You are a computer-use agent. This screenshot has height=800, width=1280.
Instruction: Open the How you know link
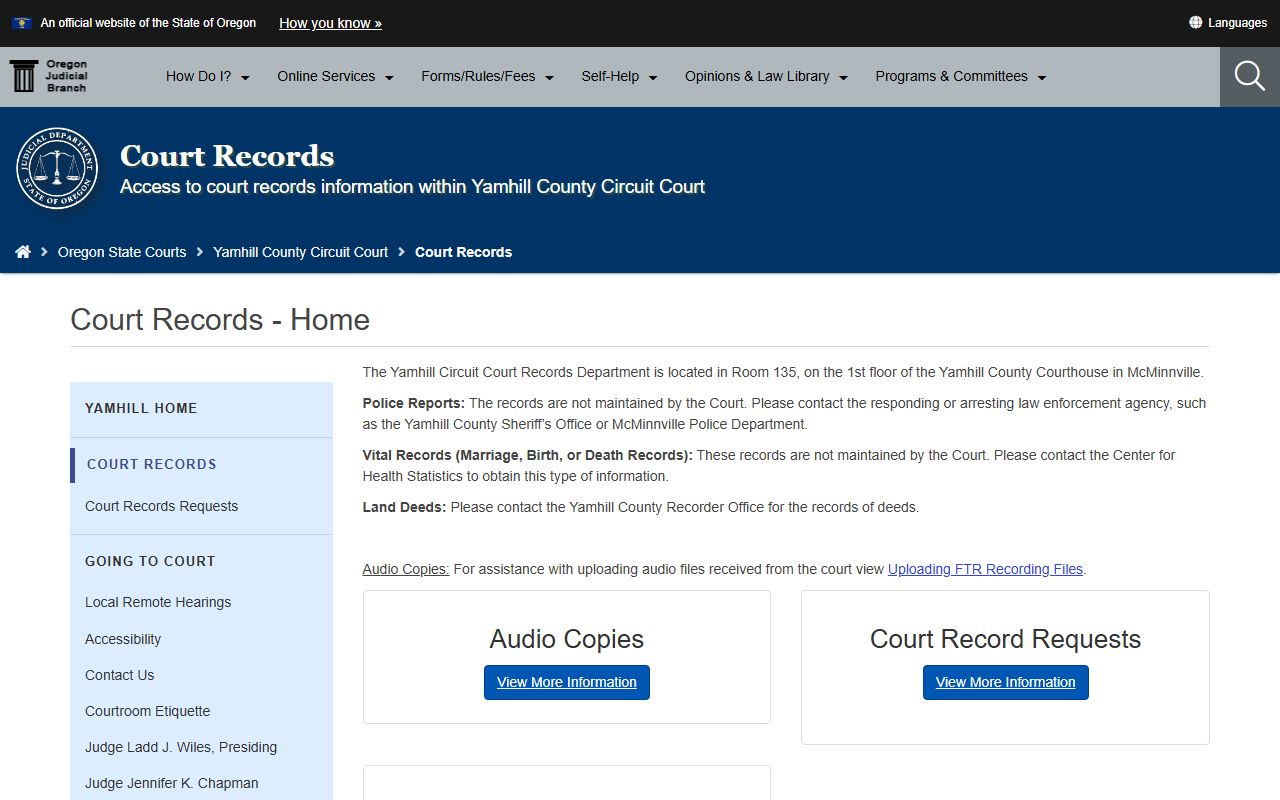330,23
